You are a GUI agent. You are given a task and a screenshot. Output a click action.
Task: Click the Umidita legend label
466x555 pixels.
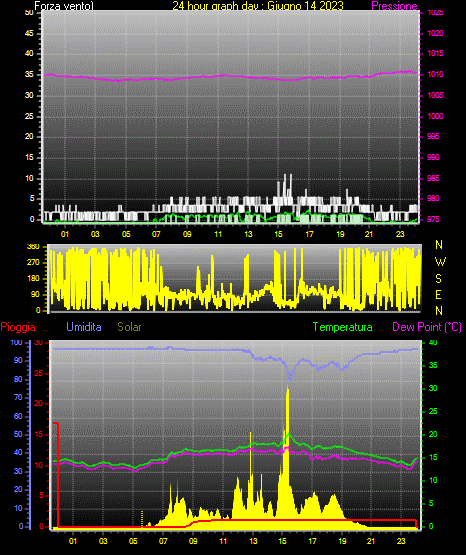coord(84,327)
